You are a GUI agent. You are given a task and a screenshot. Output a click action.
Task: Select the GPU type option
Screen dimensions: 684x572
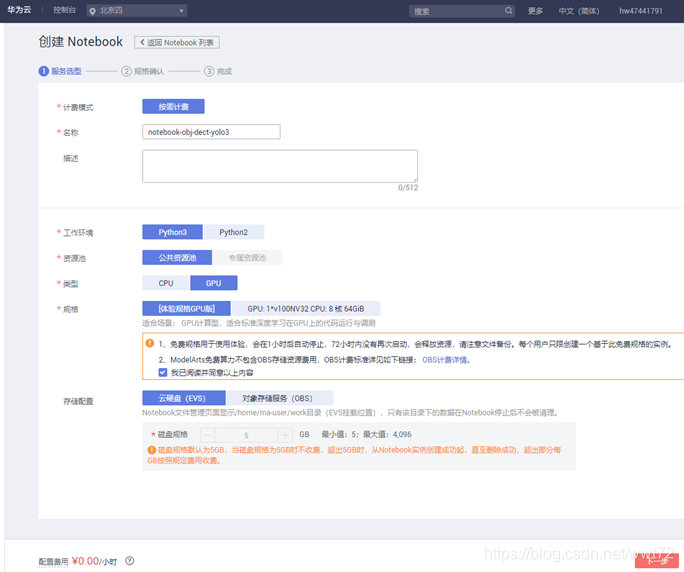coord(213,283)
